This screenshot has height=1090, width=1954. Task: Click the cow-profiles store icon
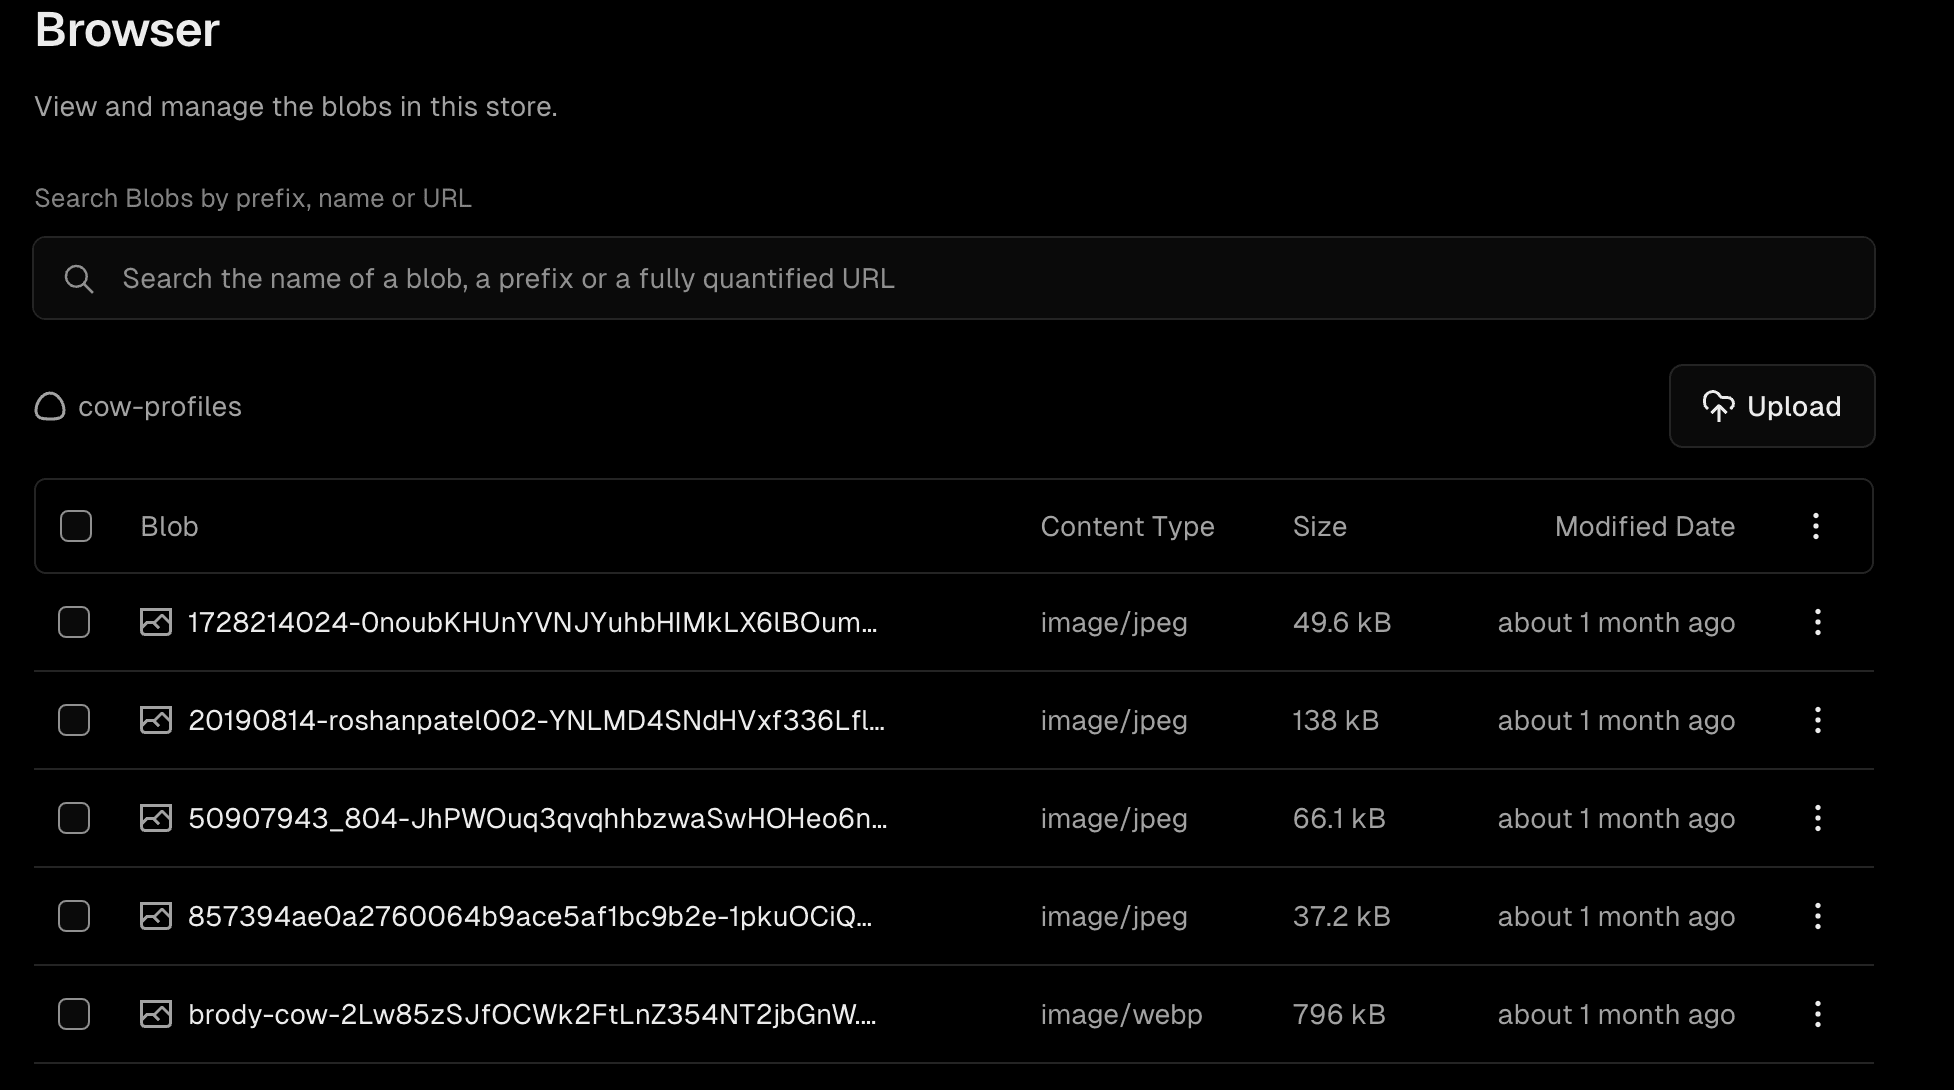50,407
